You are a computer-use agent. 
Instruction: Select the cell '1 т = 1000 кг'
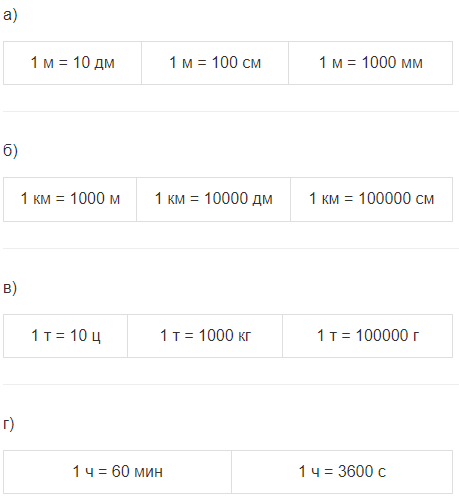pyautogui.click(x=205, y=336)
